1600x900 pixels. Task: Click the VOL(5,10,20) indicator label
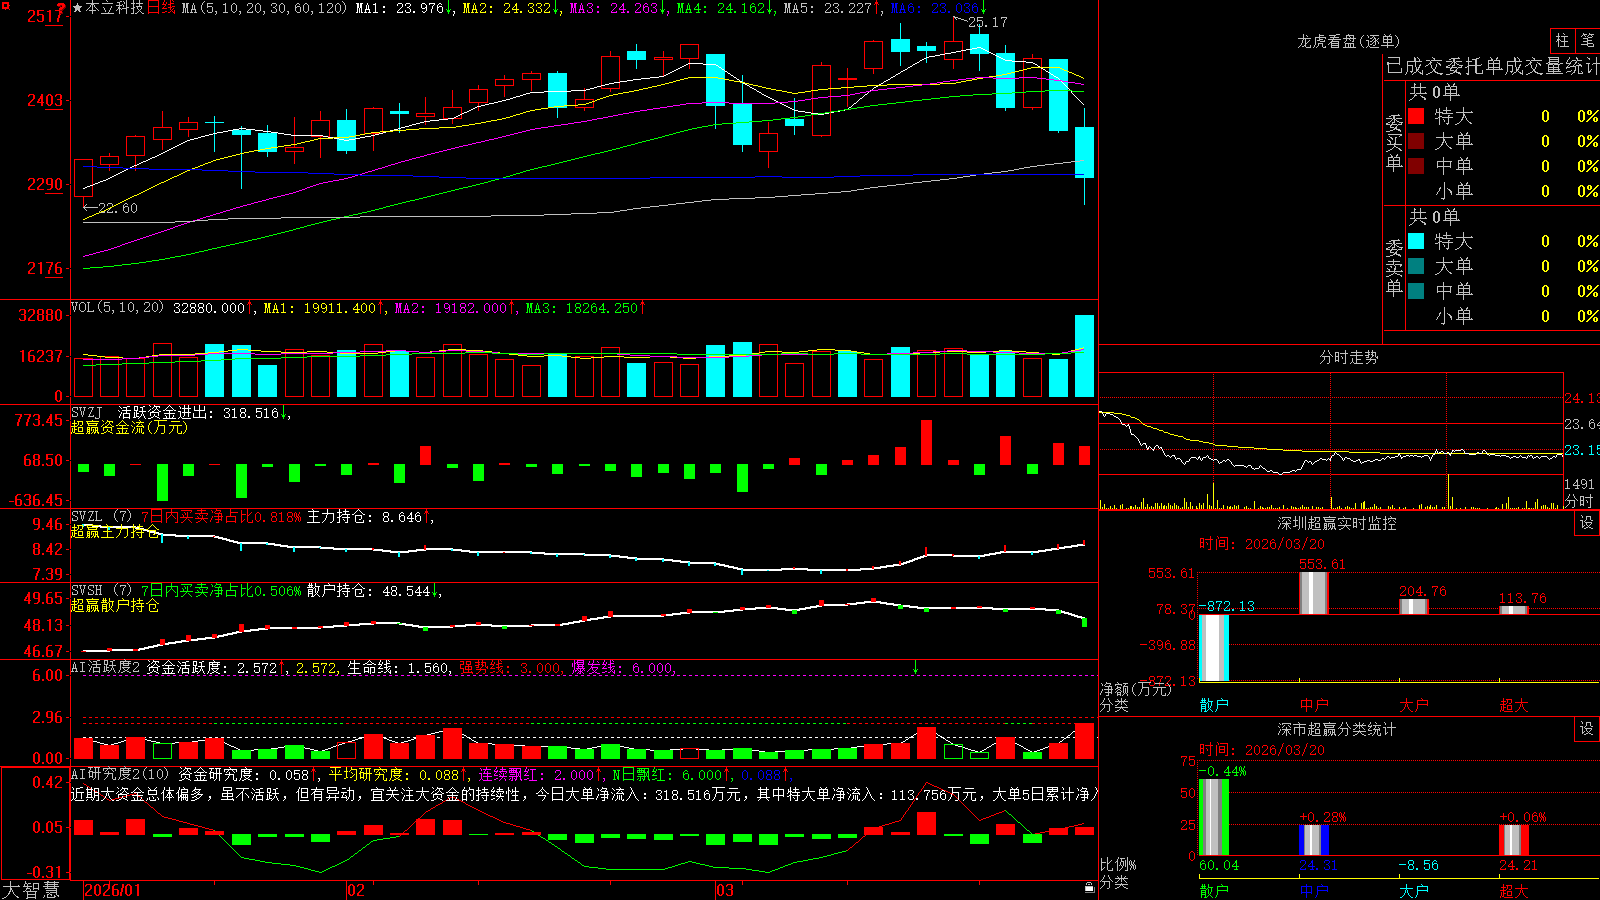click(117, 308)
